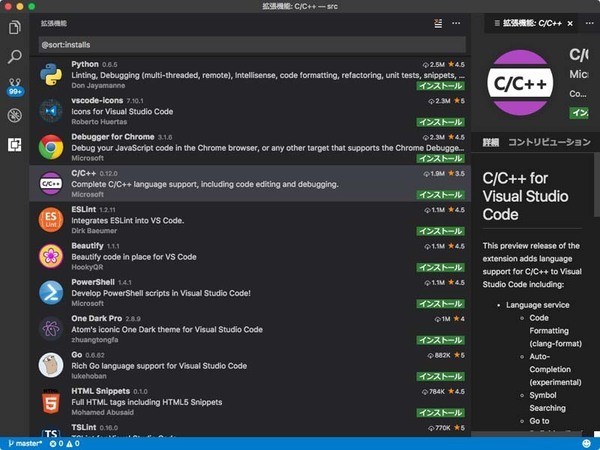Click publisher name zhuangtongfa
The width and height of the screenshot is (600, 450).
point(95,340)
